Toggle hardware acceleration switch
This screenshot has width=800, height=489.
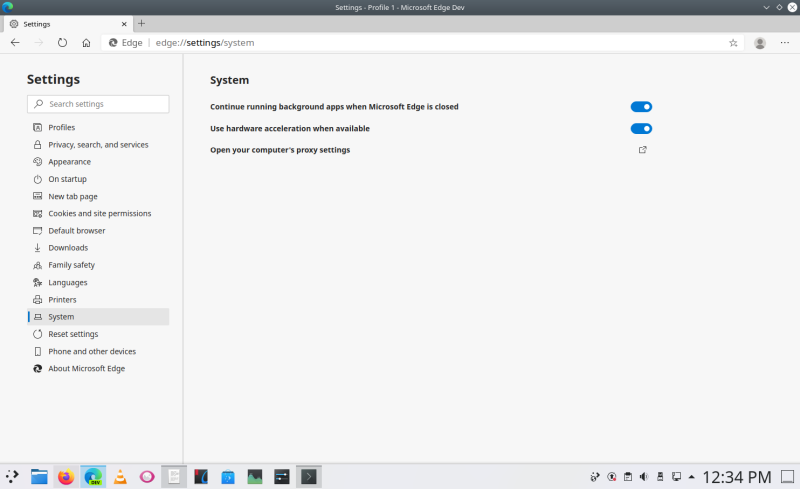coord(641,129)
